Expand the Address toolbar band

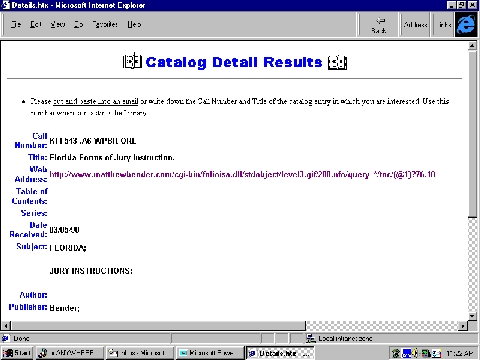[x=415, y=25]
